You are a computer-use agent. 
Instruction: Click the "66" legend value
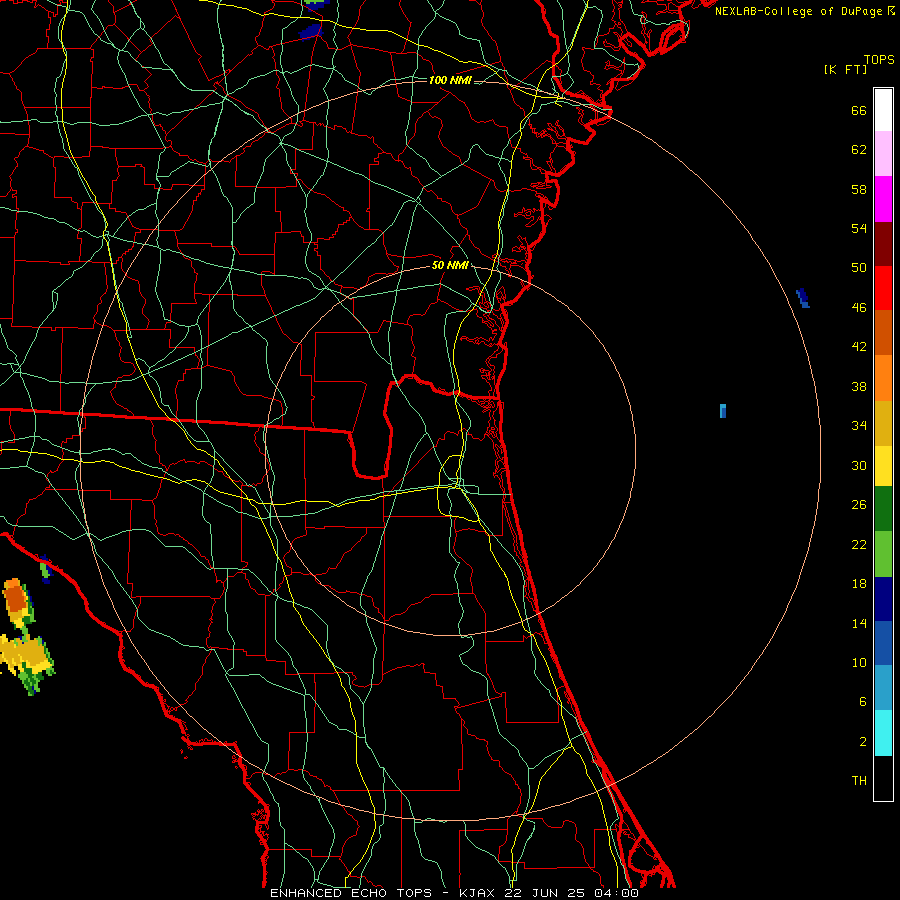[x=859, y=110]
